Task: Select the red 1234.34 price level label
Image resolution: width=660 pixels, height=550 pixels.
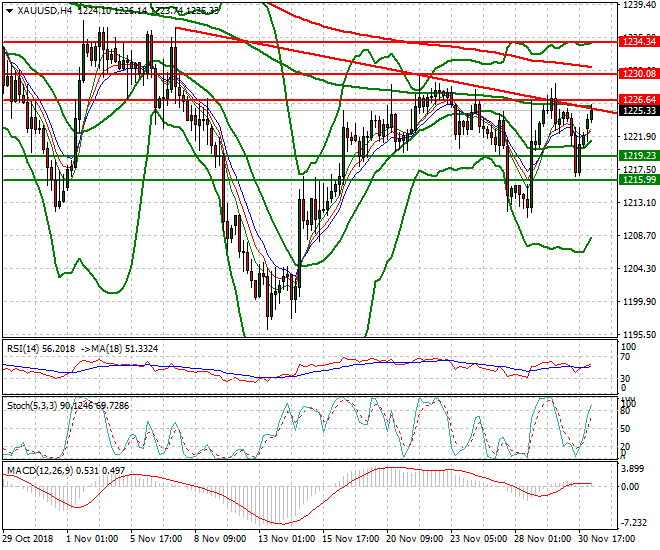Action: point(639,42)
